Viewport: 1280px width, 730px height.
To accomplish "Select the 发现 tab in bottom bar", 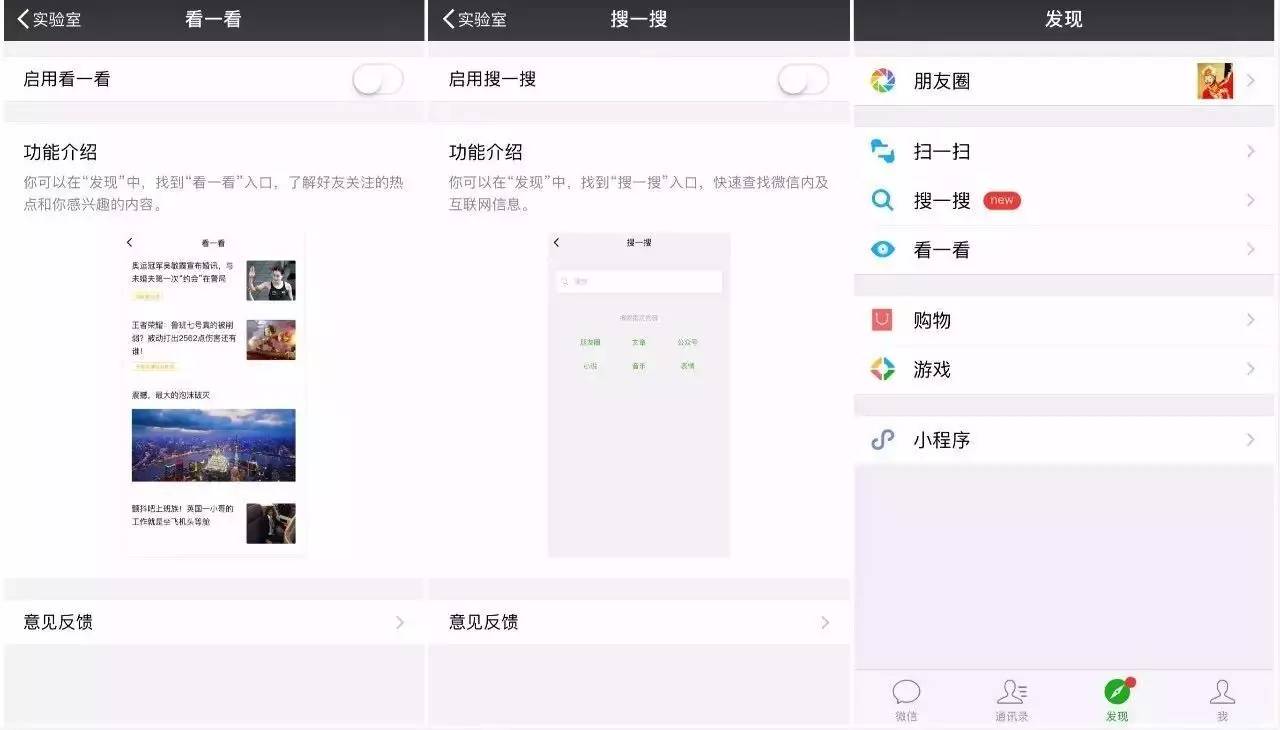I will click(x=1117, y=699).
